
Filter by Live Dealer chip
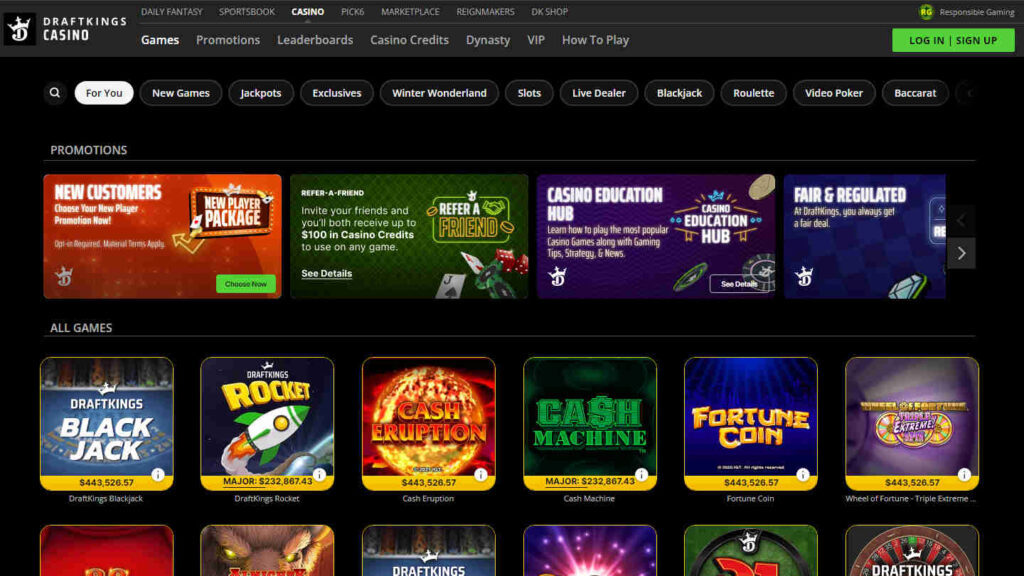[599, 93]
